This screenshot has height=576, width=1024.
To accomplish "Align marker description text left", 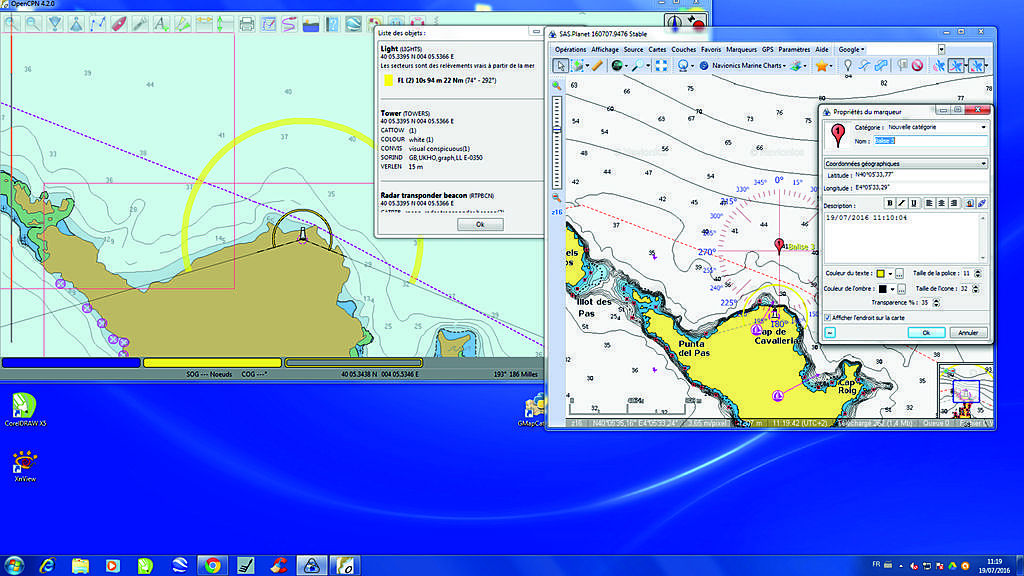I will pos(929,204).
